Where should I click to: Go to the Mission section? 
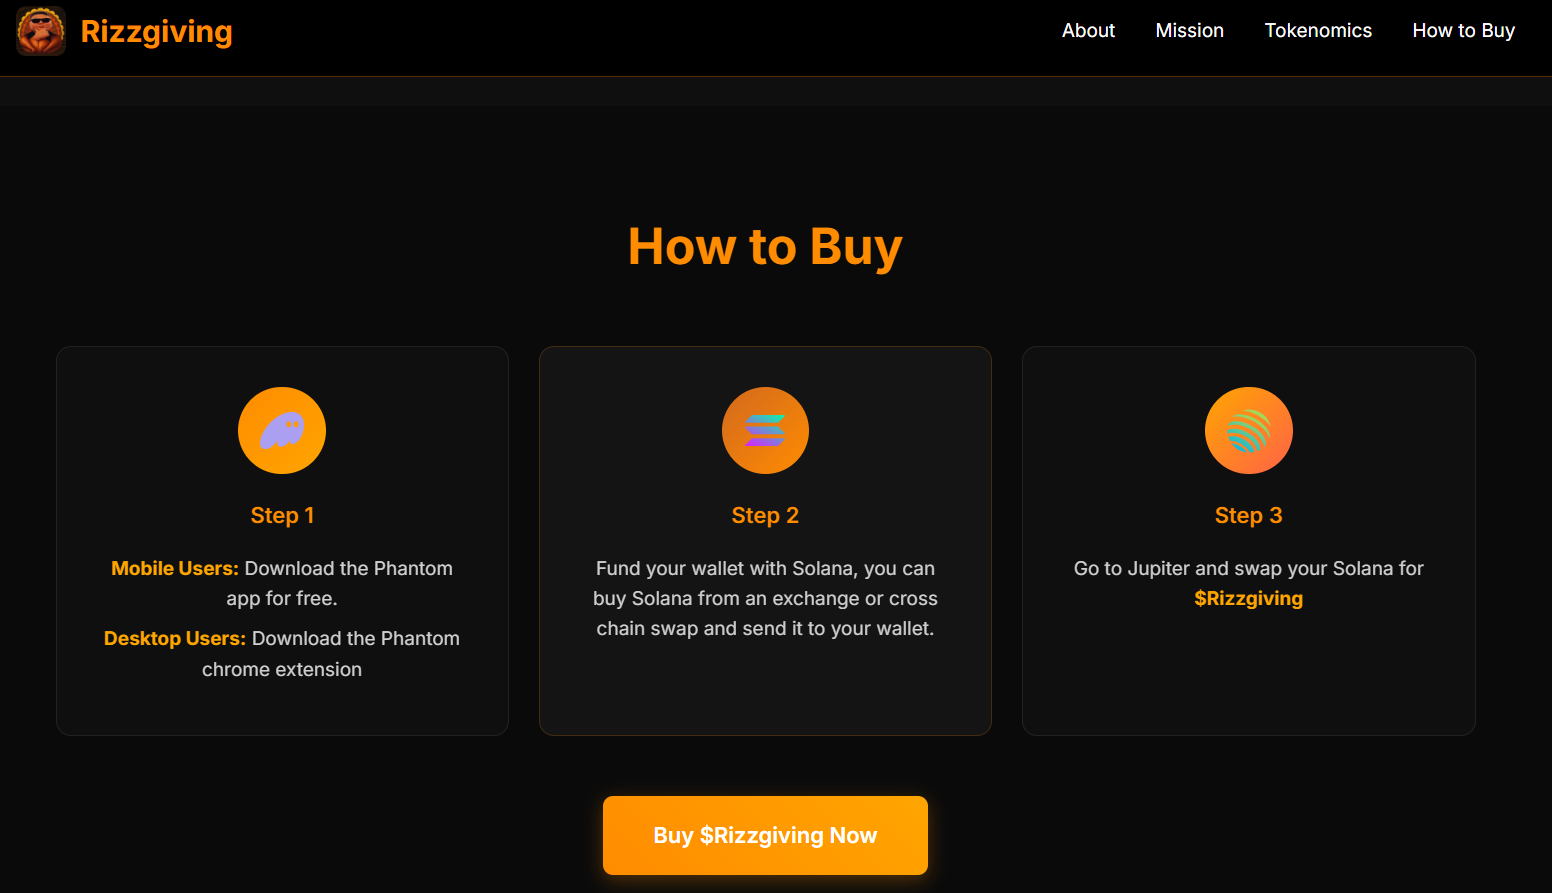(x=1189, y=31)
